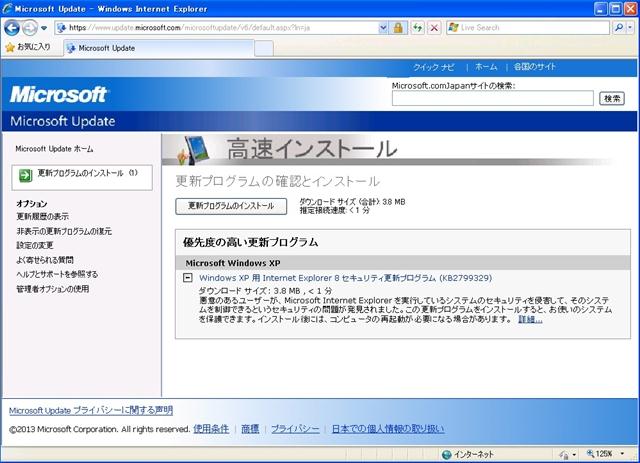Viewport: 640px width, 463px height.
Task: Open a new blank tab
Action: click(x=264, y=49)
